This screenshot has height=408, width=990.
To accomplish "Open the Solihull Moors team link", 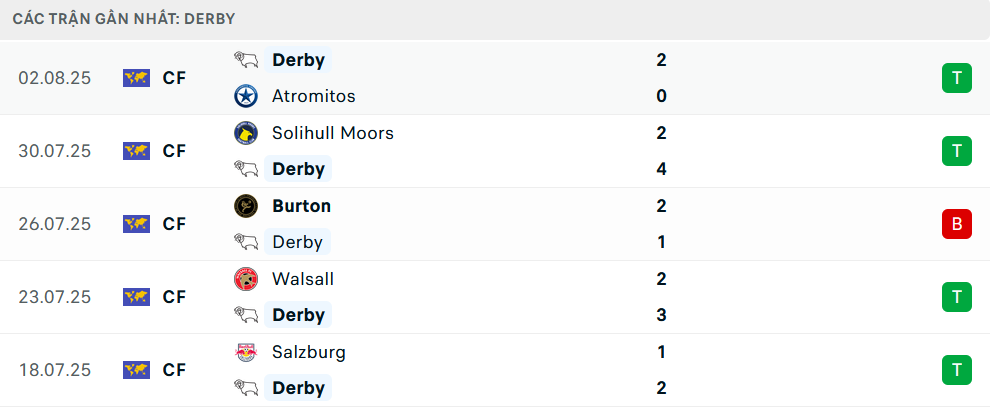I will tap(333, 133).
